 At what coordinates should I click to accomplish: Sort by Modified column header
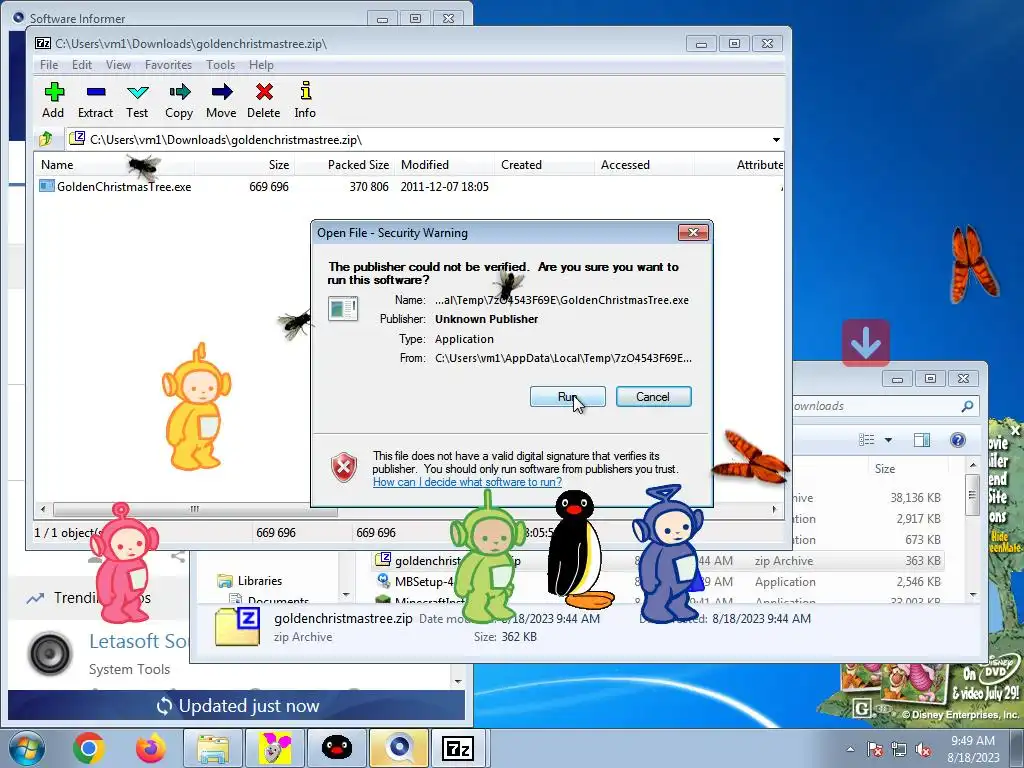(444, 165)
